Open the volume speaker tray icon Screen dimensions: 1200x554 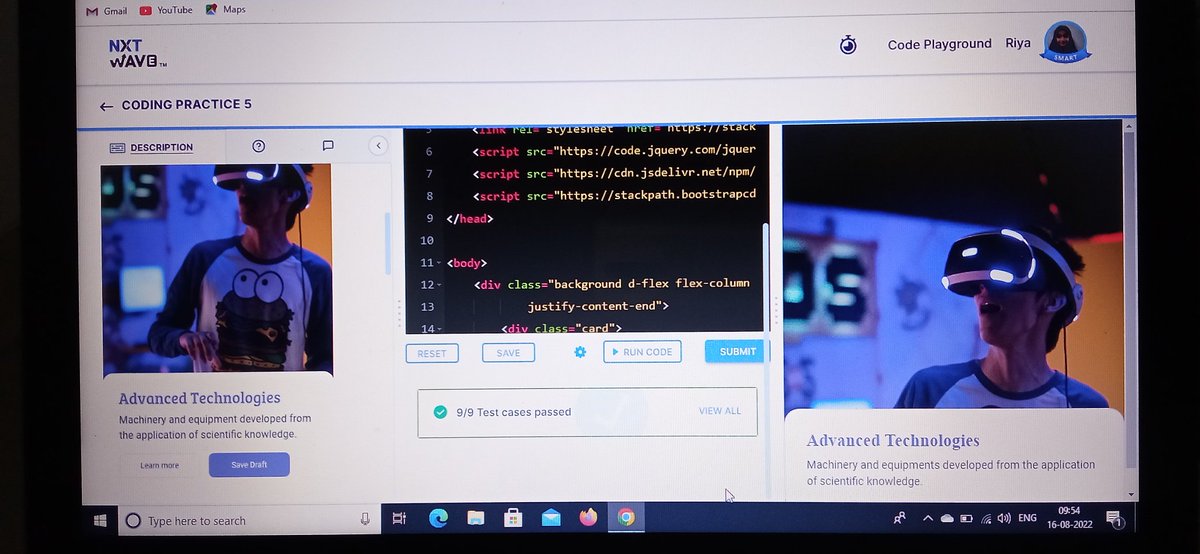click(x=1003, y=519)
